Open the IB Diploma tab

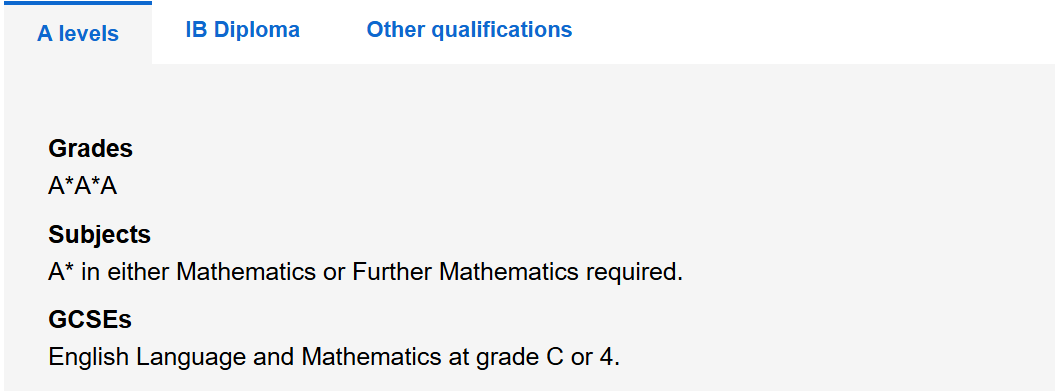pos(242,30)
